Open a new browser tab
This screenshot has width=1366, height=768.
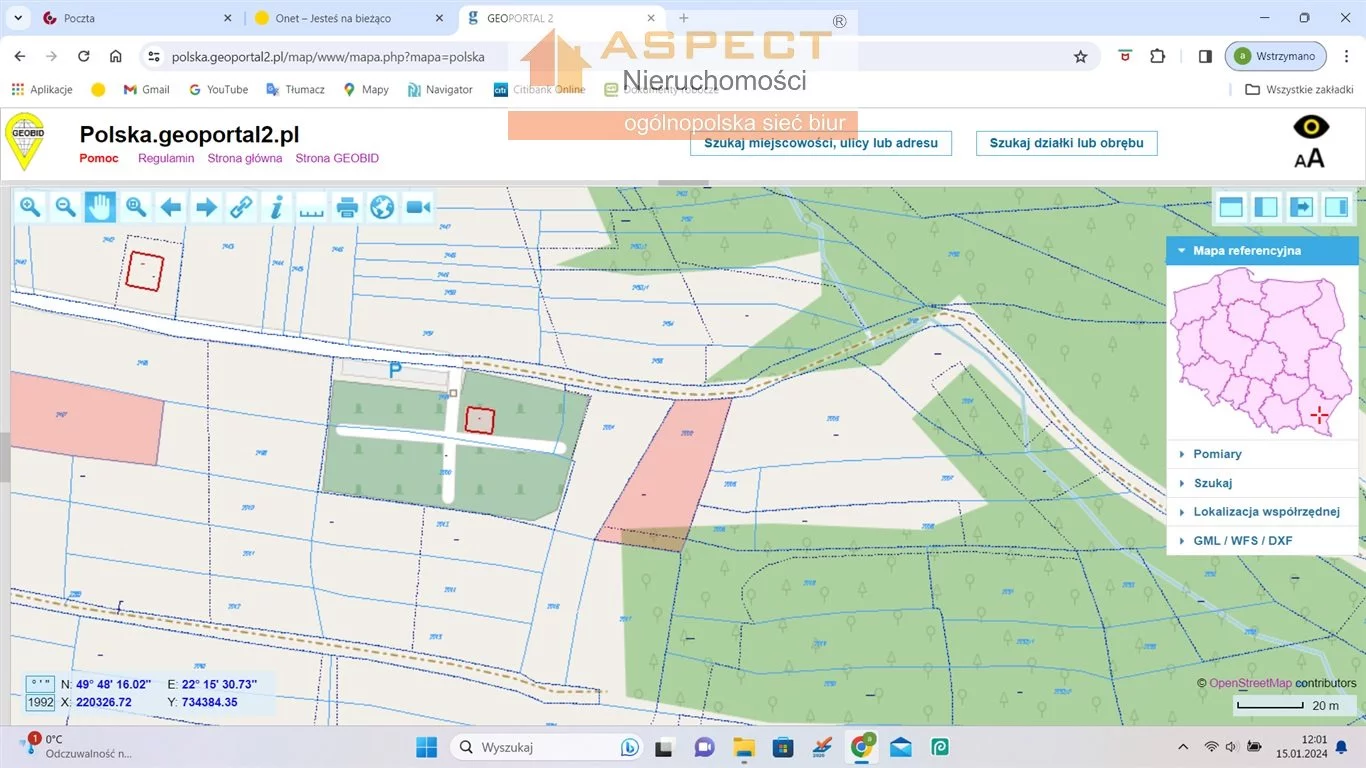pos(684,18)
